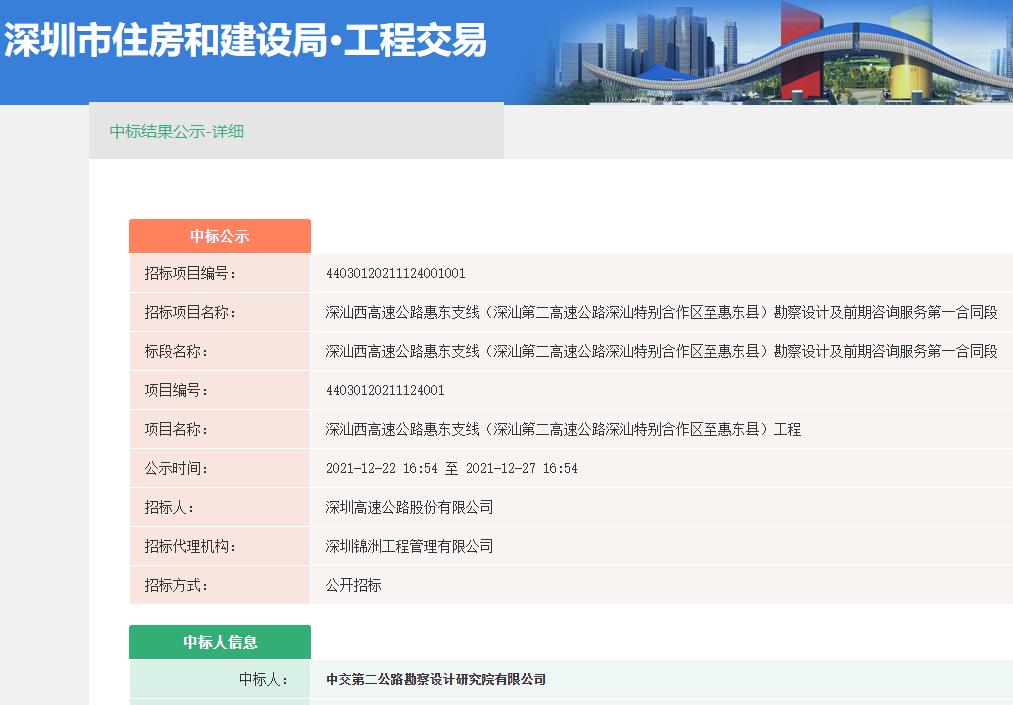The image size is (1013, 705).
Task: Click the 招标项目名称 value text
Action: point(661,312)
